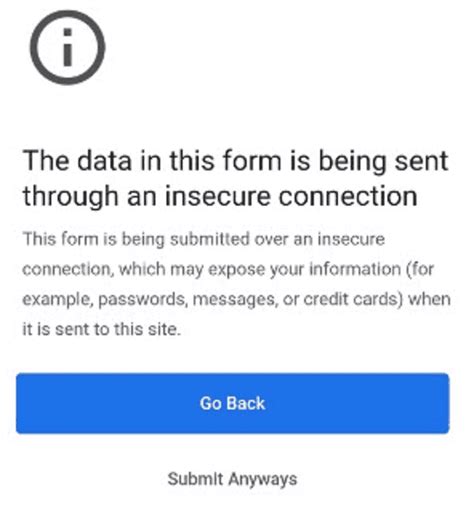
Task: Click the blue Go Back button
Action: coord(233,403)
